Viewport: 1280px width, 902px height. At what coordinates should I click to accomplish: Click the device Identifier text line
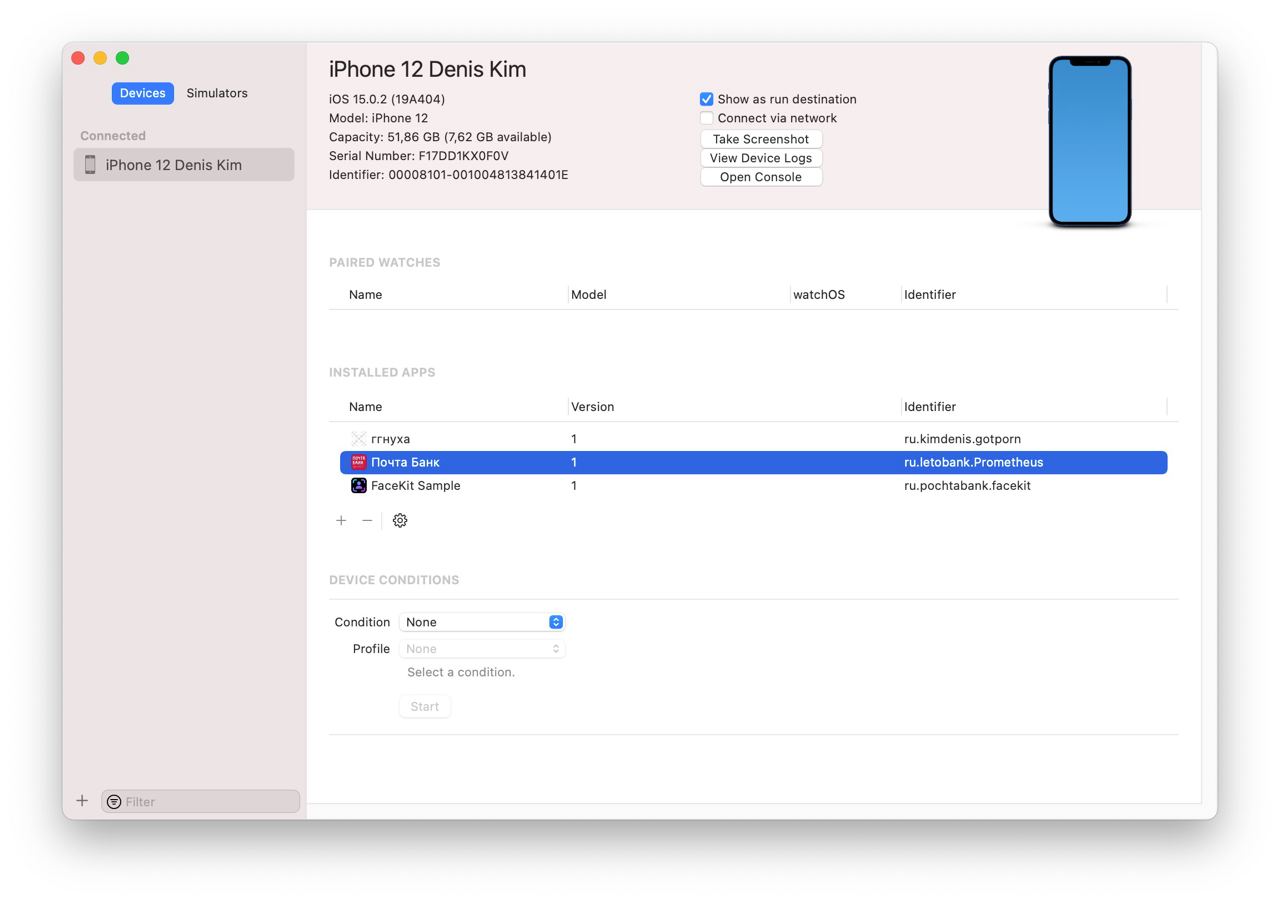point(448,175)
